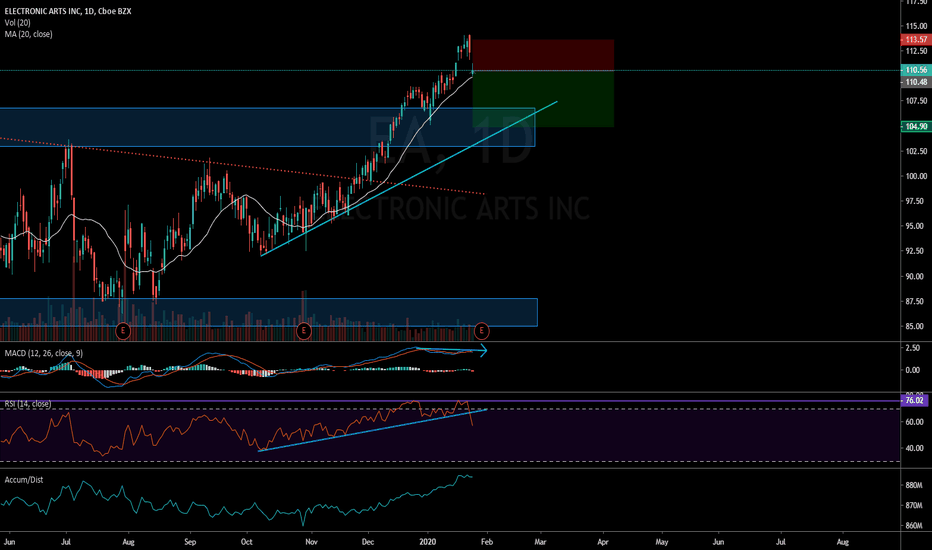
Task: Click the Apr label on the time axis
Action: 603,542
